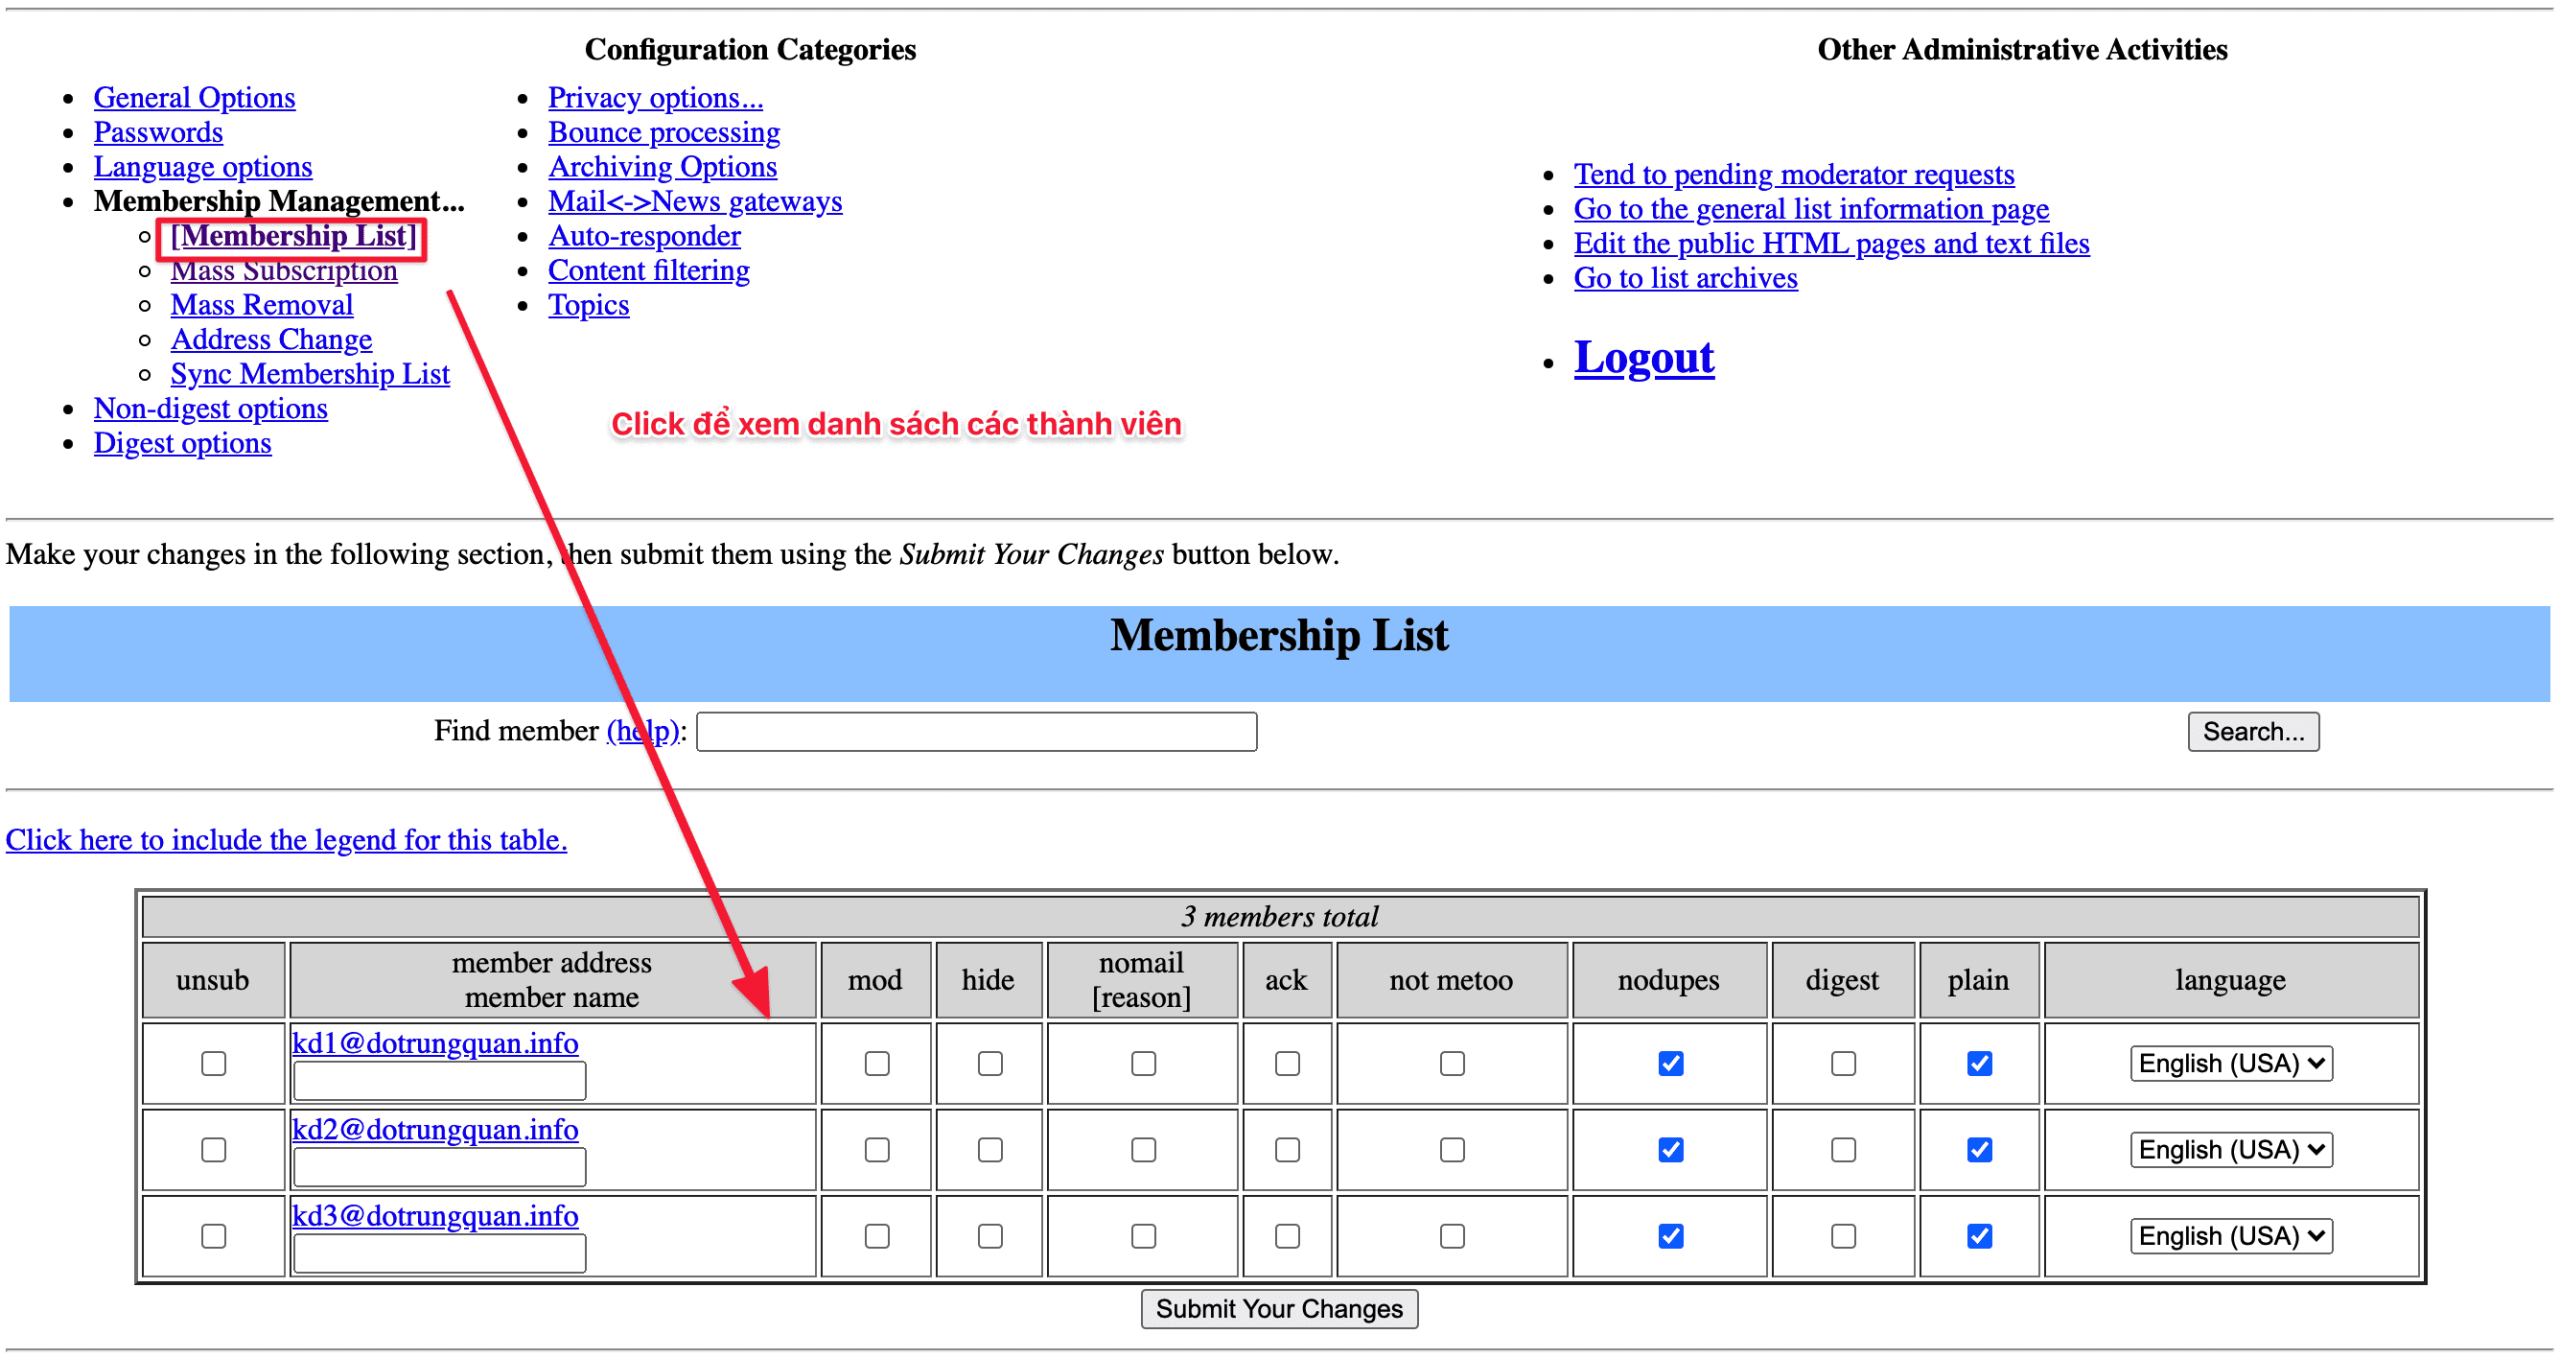Enable digest for kd3@dotrungquan.info
The image size is (2560, 1358).
click(1843, 1236)
